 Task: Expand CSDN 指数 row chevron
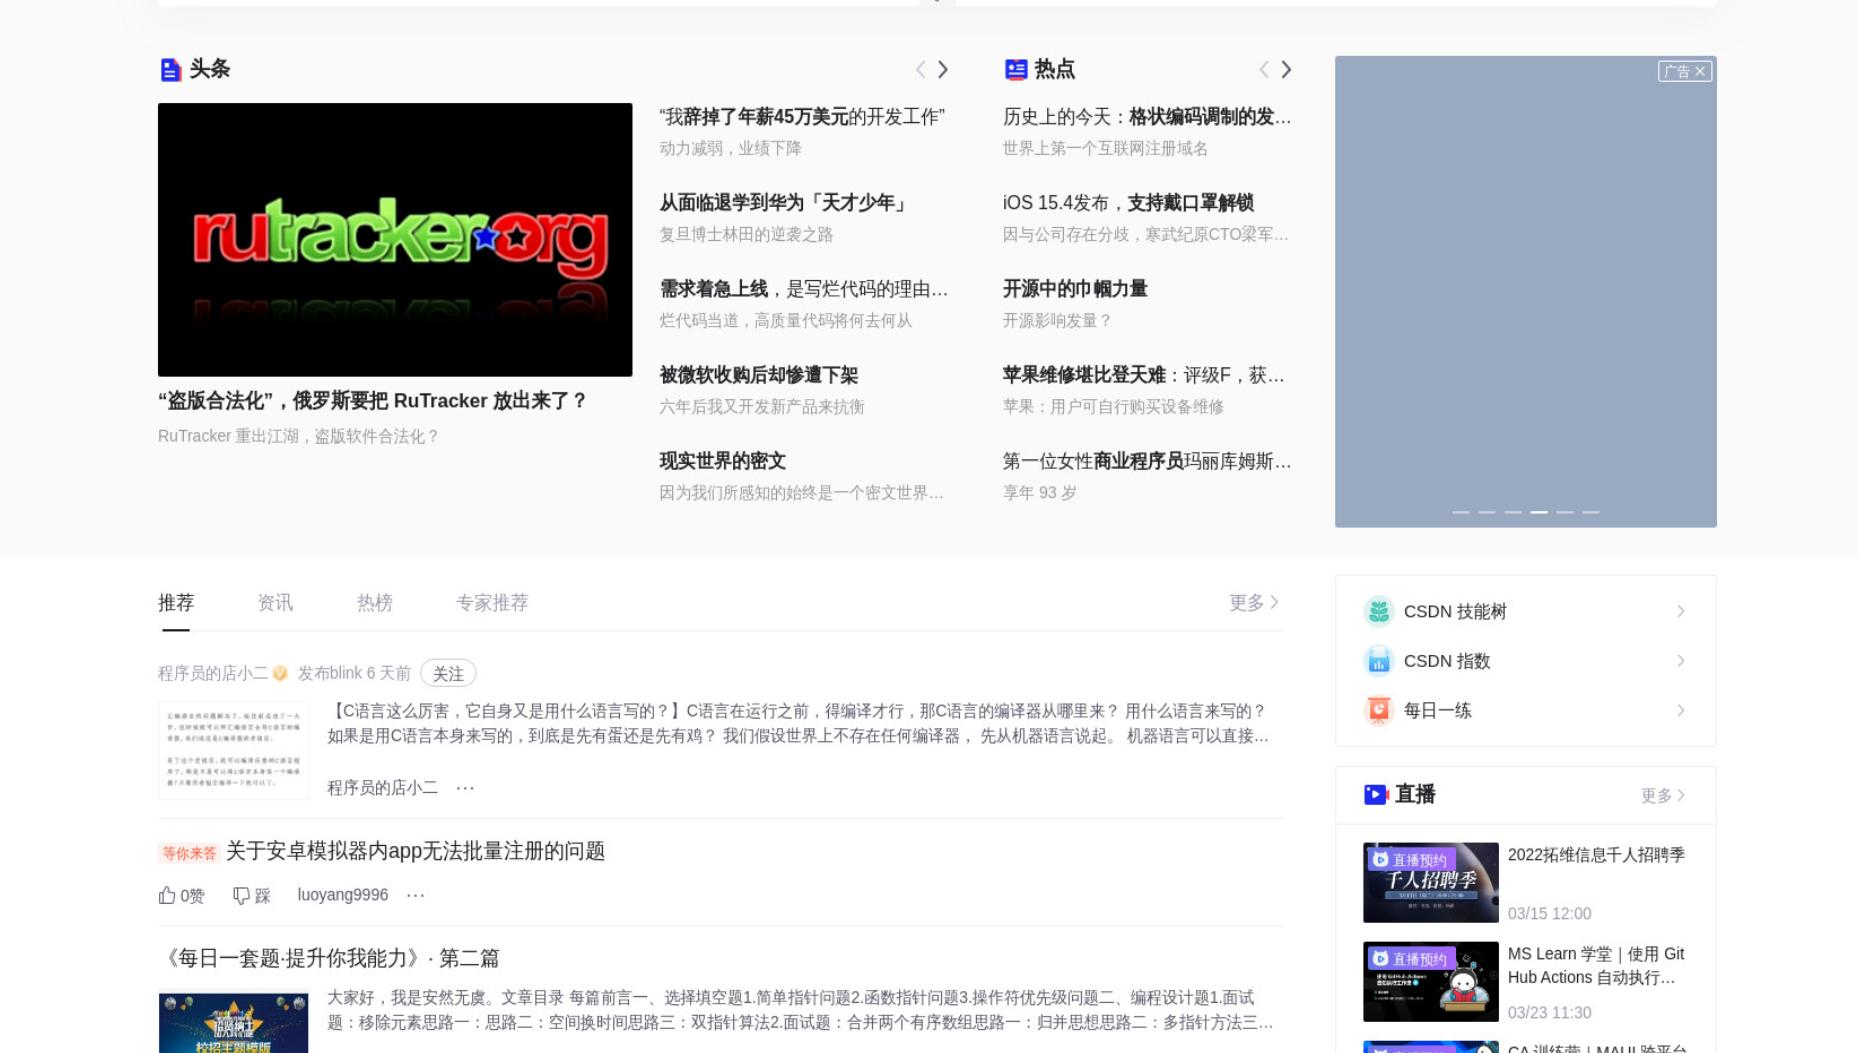click(x=1681, y=661)
